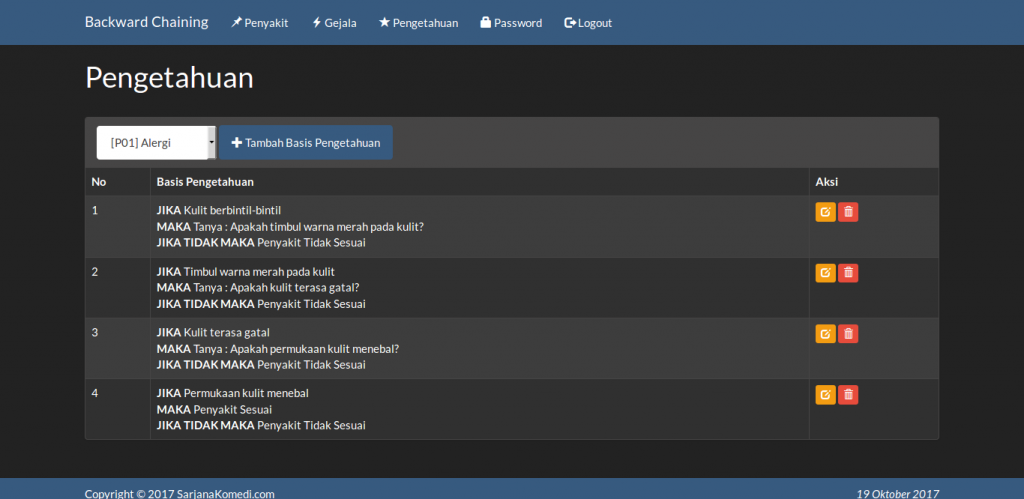
Task: Go to the Gejala page
Action: point(334,23)
